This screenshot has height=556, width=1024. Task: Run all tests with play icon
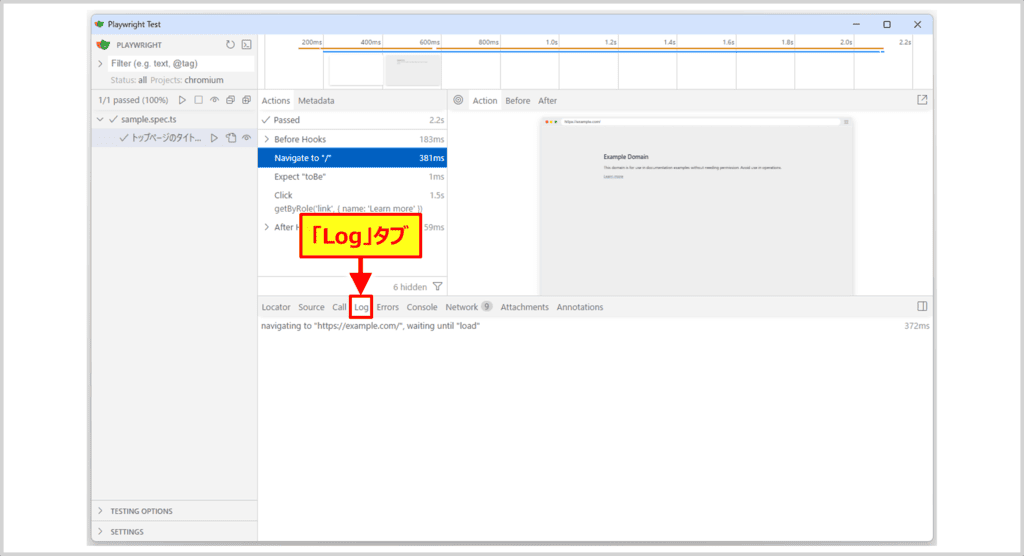tap(182, 100)
